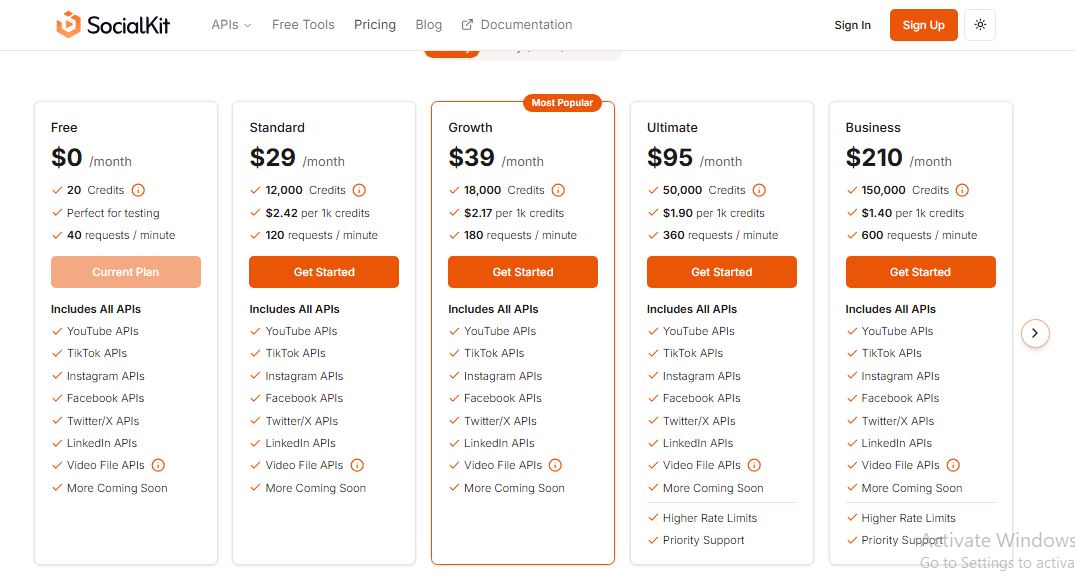Click Video File APIs info icon in Growth plan
This screenshot has width=1075, height=581.
tap(555, 465)
